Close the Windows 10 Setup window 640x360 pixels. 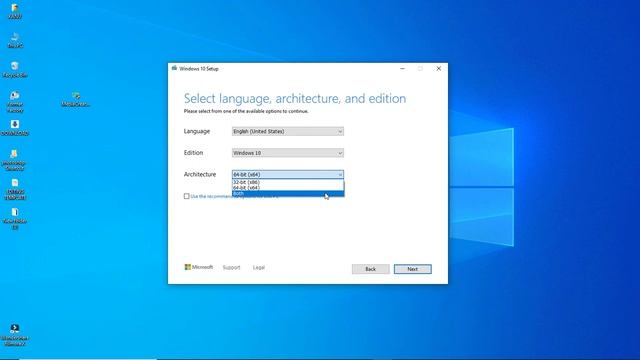coord(439,69)
